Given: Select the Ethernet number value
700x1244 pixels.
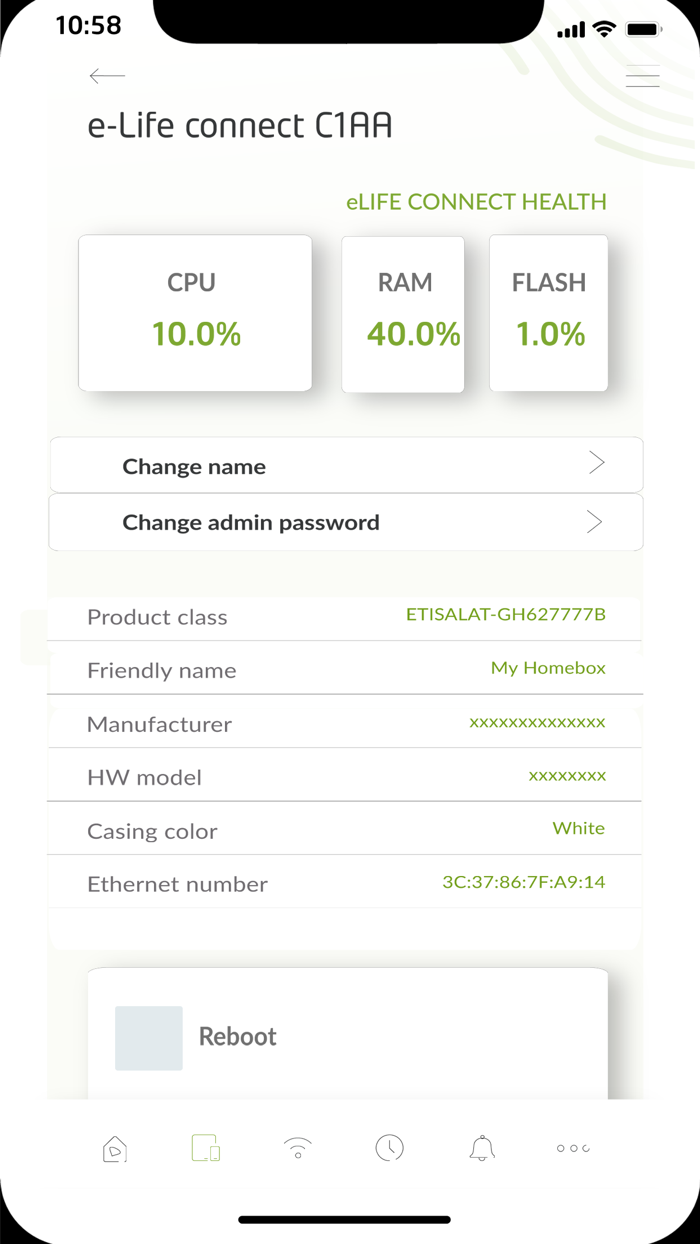Looking at the screenshot, I should coord(524,881).
